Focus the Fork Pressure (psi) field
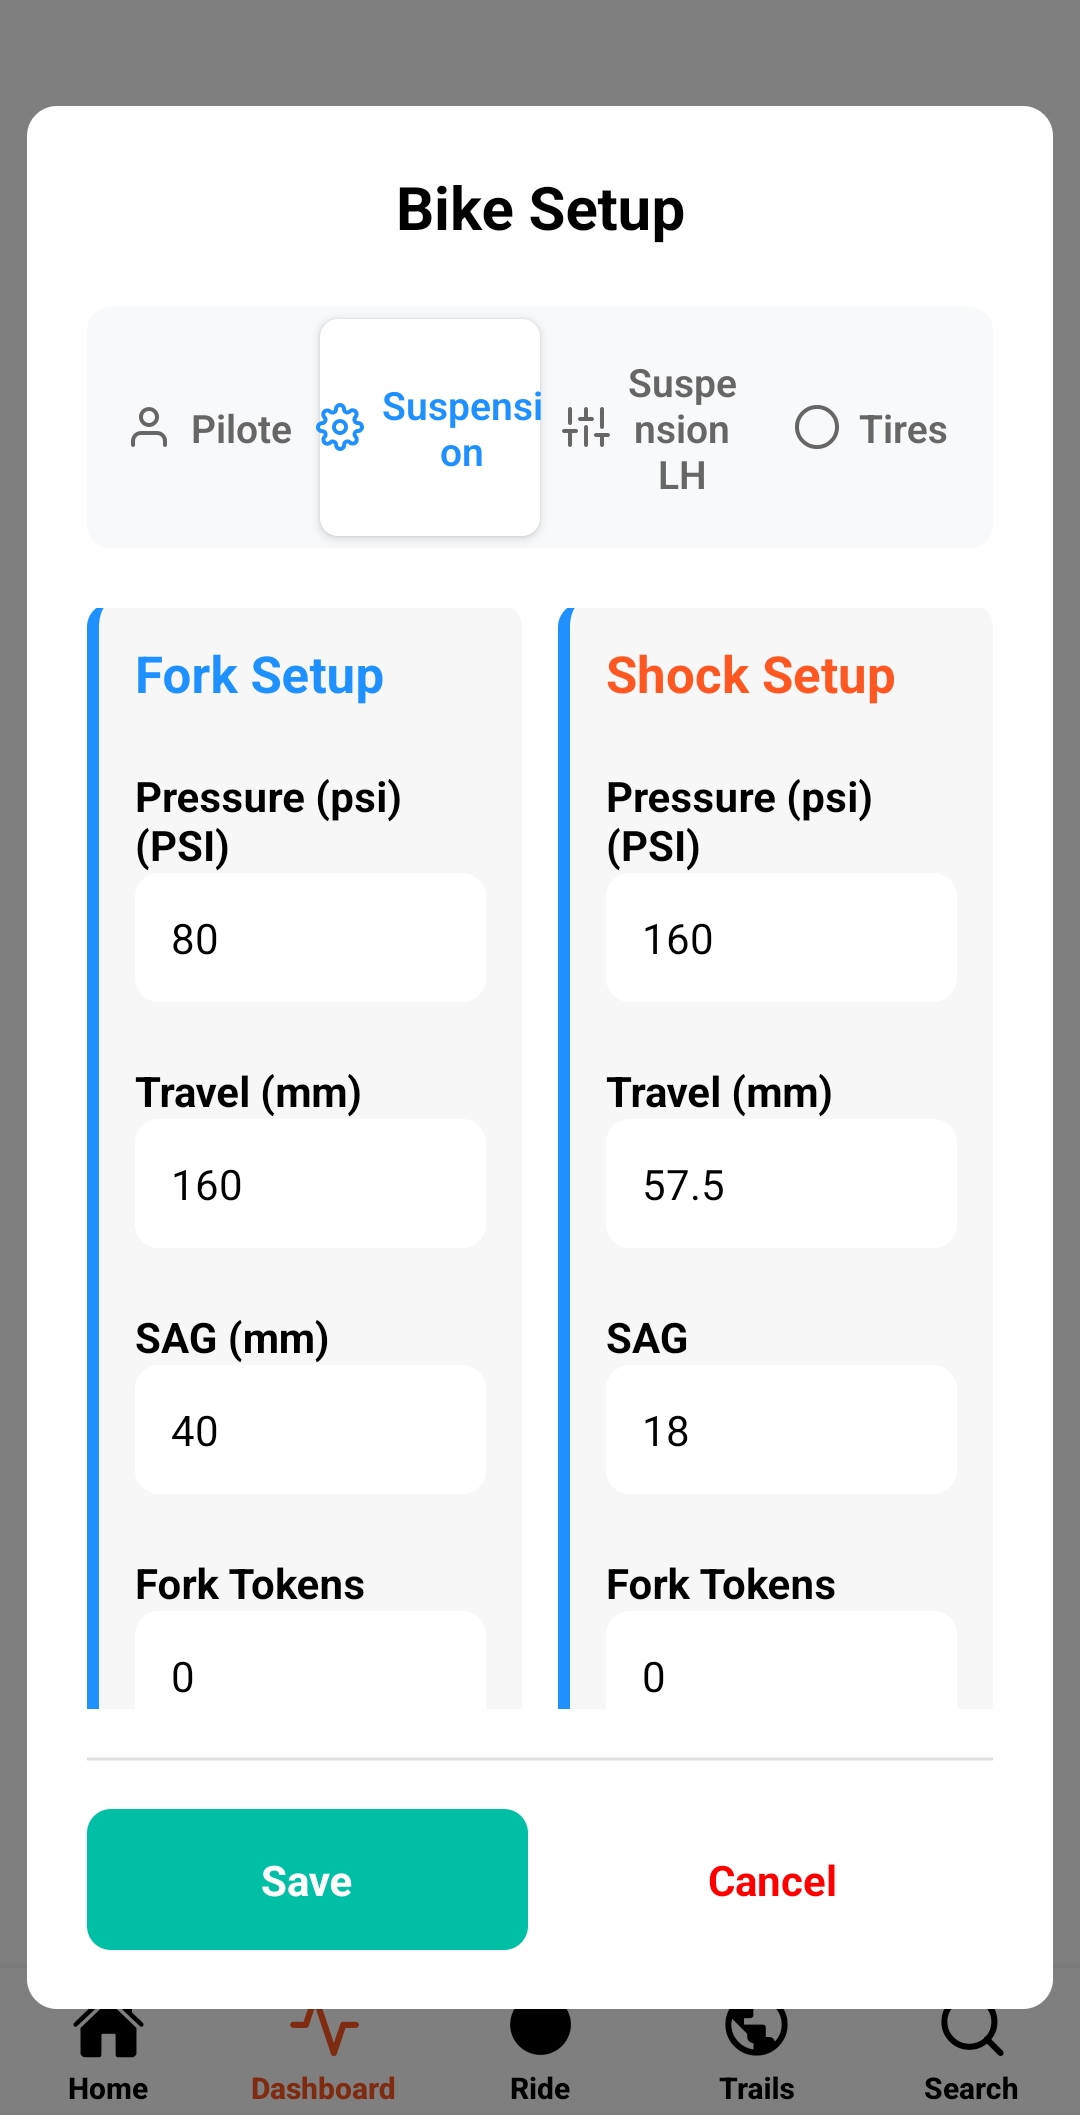The height and width of the screenshot is (2115, 1080). tap(310, 938)
